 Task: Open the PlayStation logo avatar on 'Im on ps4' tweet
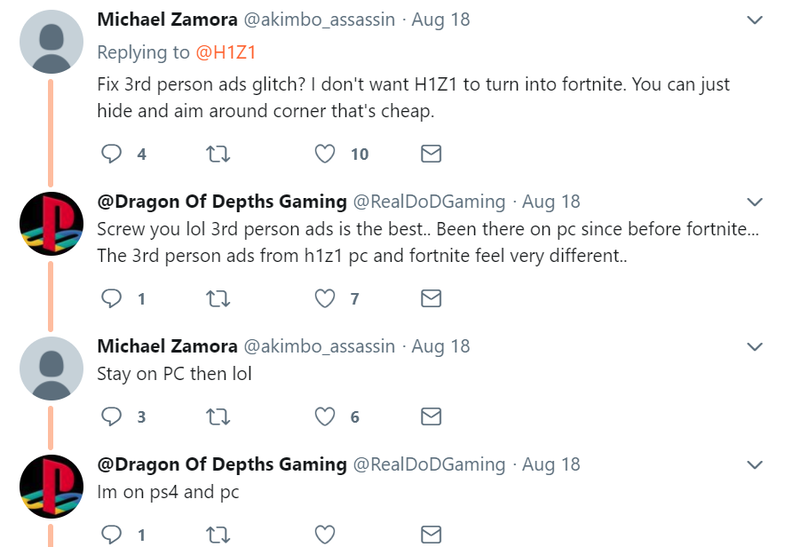pos(52,486)
